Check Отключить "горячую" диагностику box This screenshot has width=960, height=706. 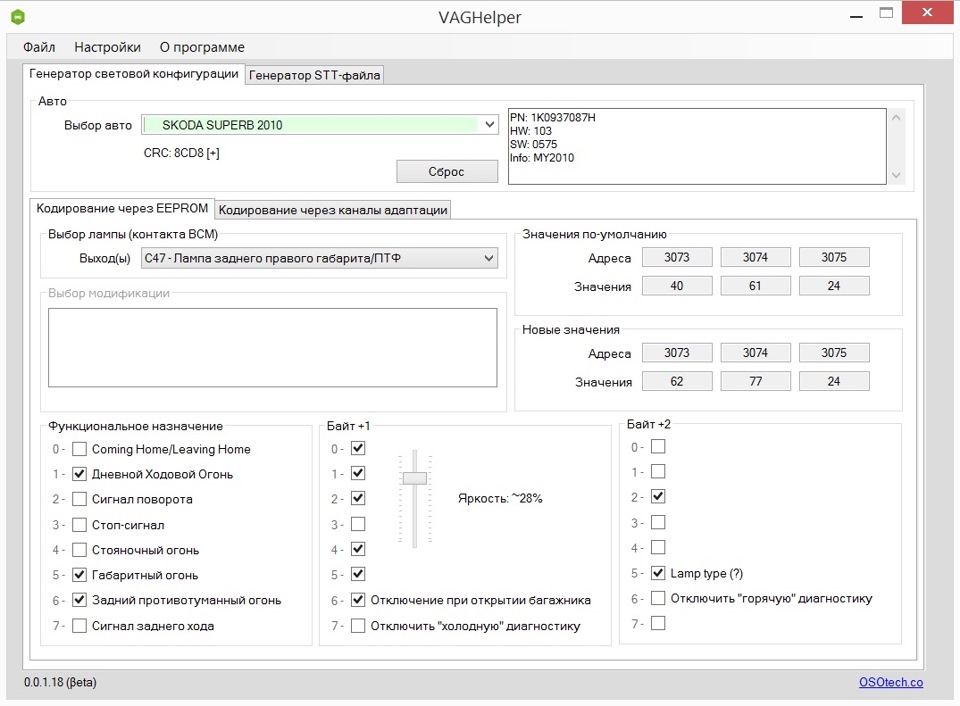tap(658, 598)
